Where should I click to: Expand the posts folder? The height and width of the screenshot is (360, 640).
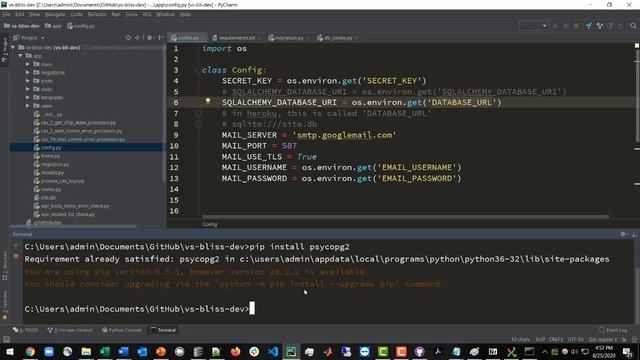28,81
